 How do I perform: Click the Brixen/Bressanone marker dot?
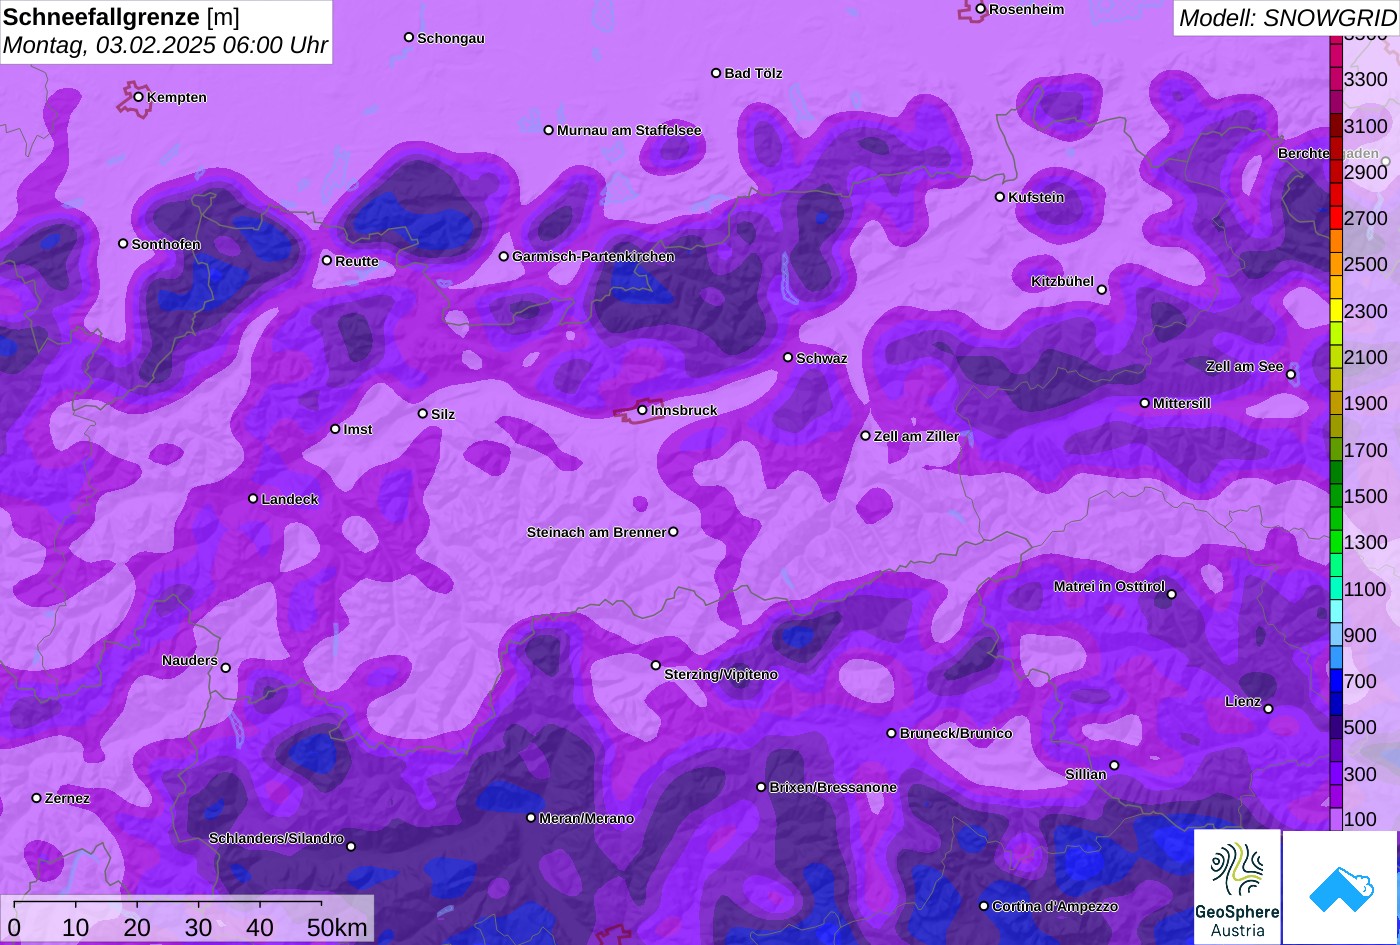(761, 787)
